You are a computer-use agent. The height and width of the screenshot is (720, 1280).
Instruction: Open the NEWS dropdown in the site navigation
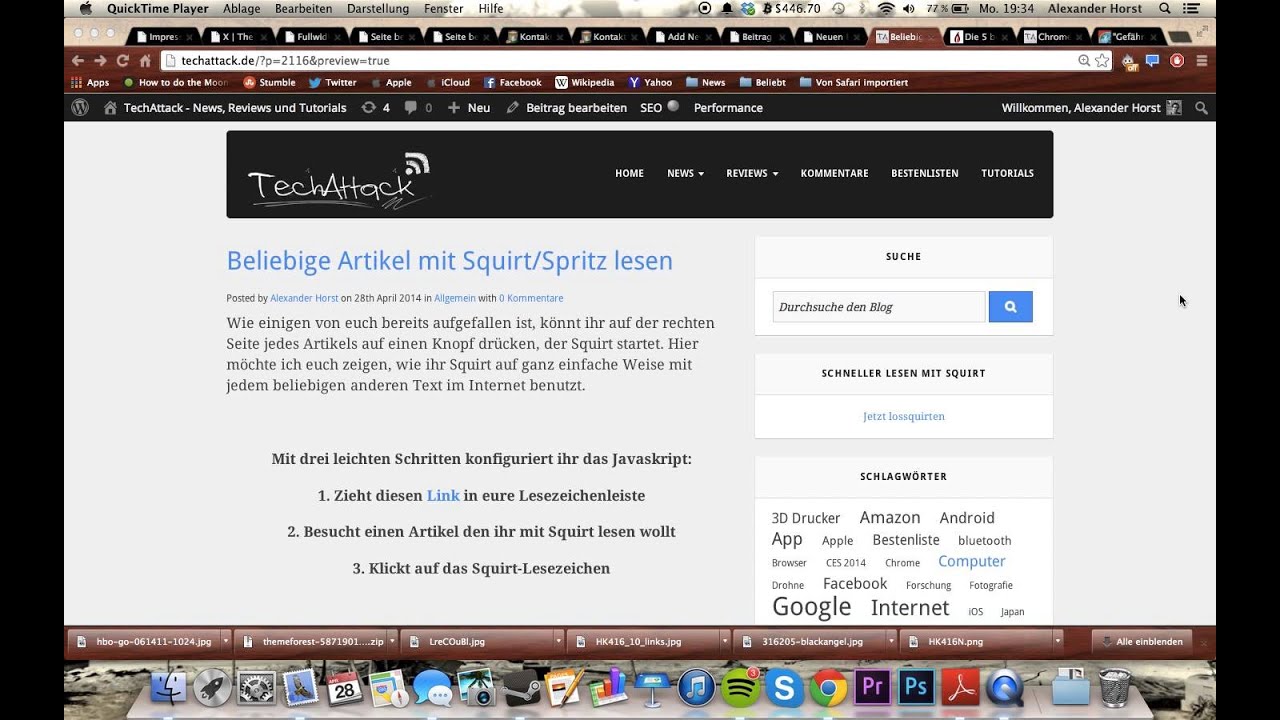click(684, 173)
